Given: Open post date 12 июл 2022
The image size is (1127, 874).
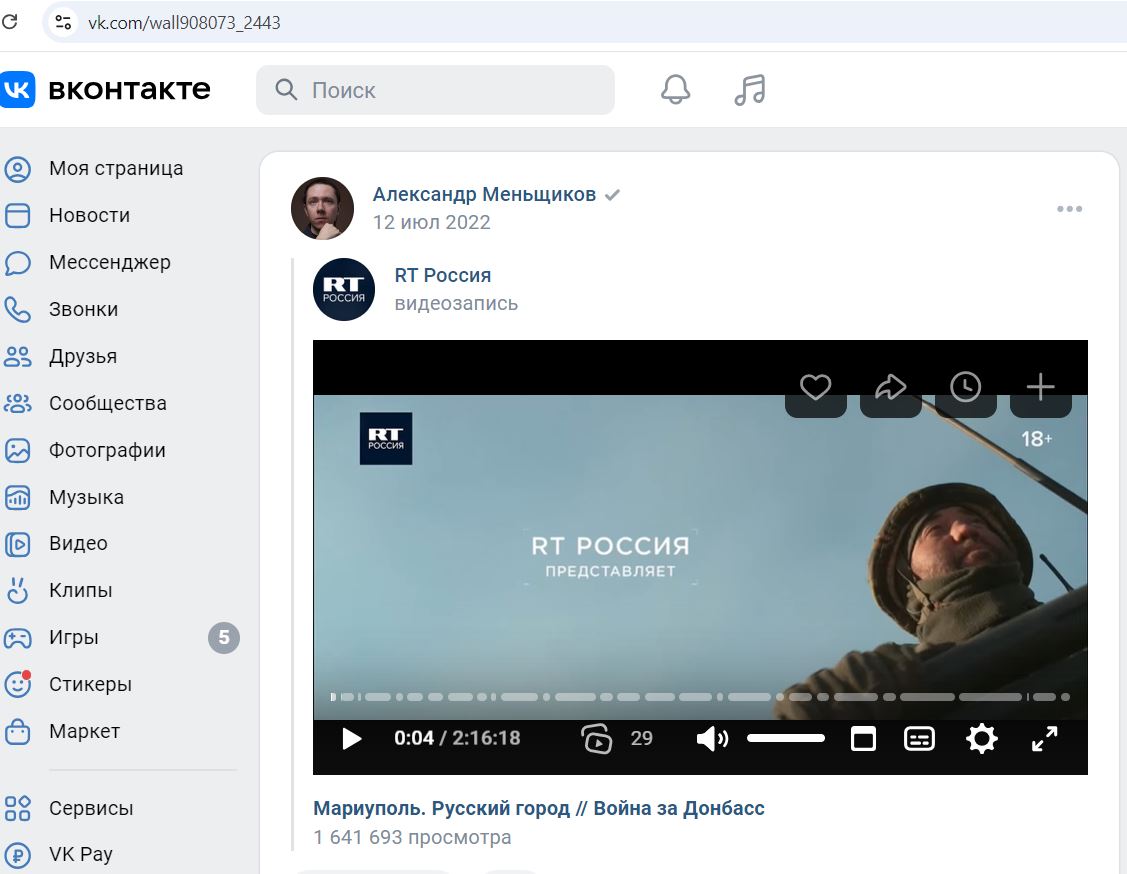Looking at the screenshot, I should (x=431, y=222).
